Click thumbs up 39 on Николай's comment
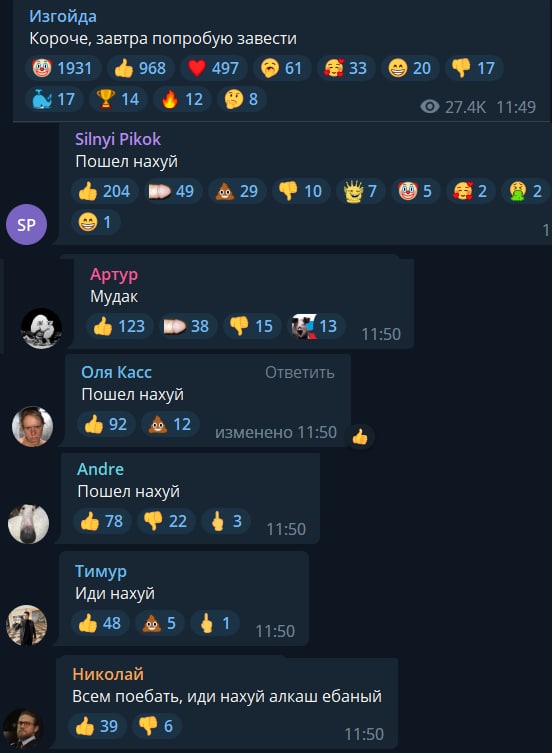The image size is (552, 753). [x=98, y=726]
